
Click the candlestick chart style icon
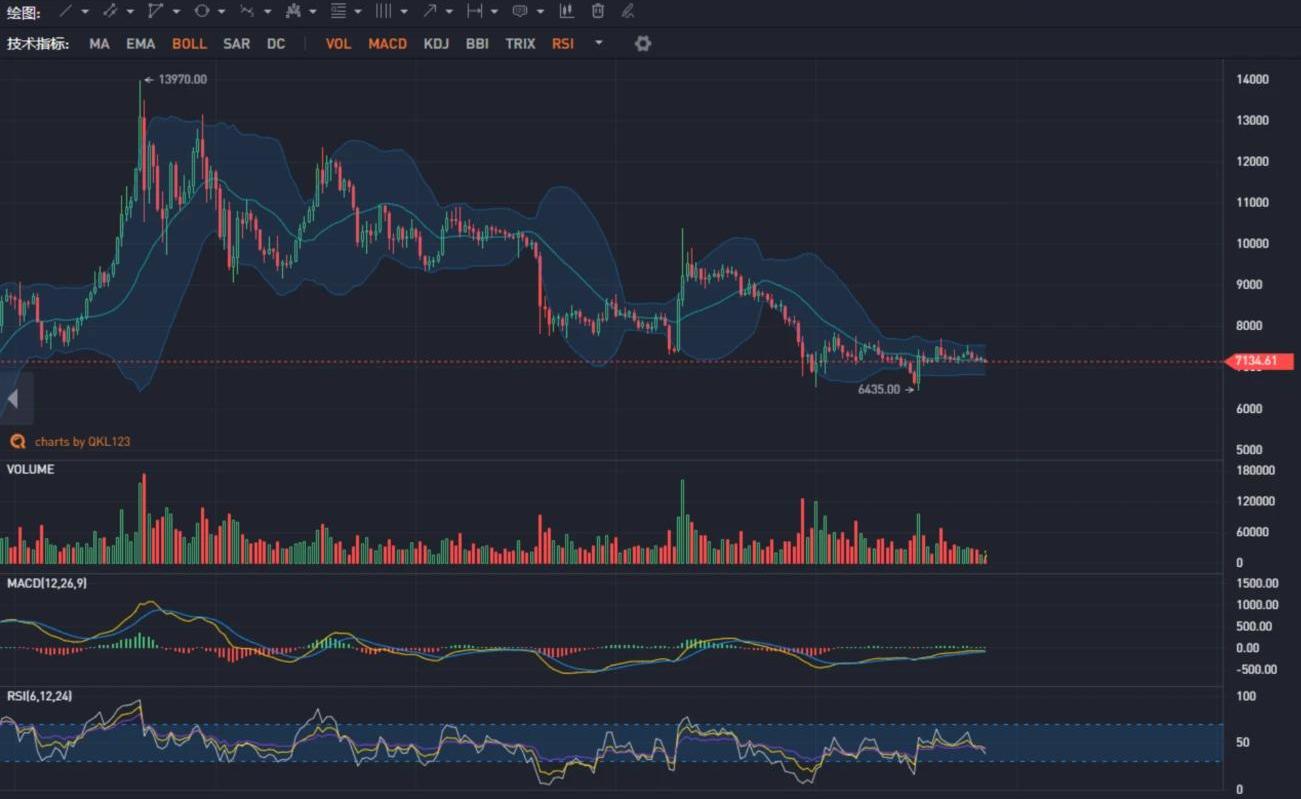click(x=567, y=11)
